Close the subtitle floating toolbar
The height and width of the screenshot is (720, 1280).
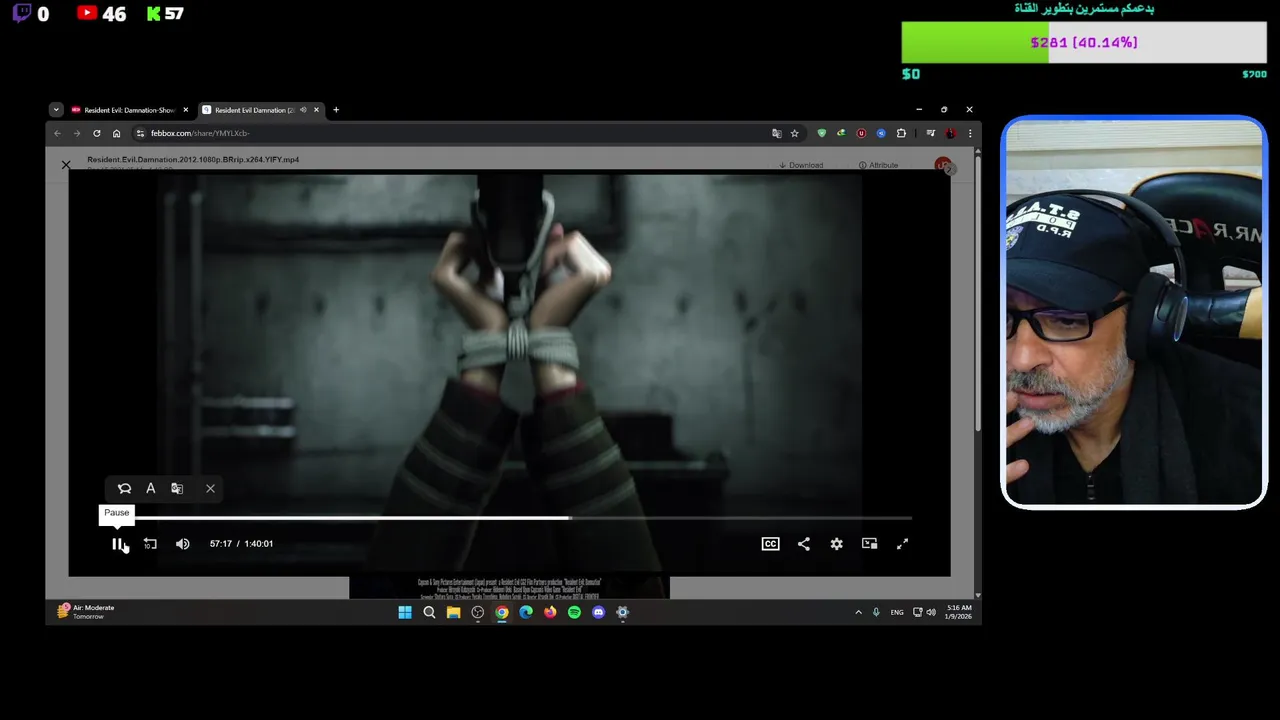pos(210,488)
